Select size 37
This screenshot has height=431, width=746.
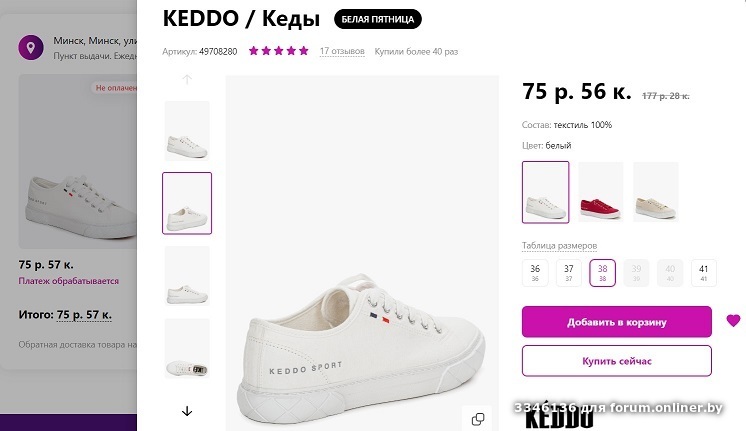tap(569, 273)
